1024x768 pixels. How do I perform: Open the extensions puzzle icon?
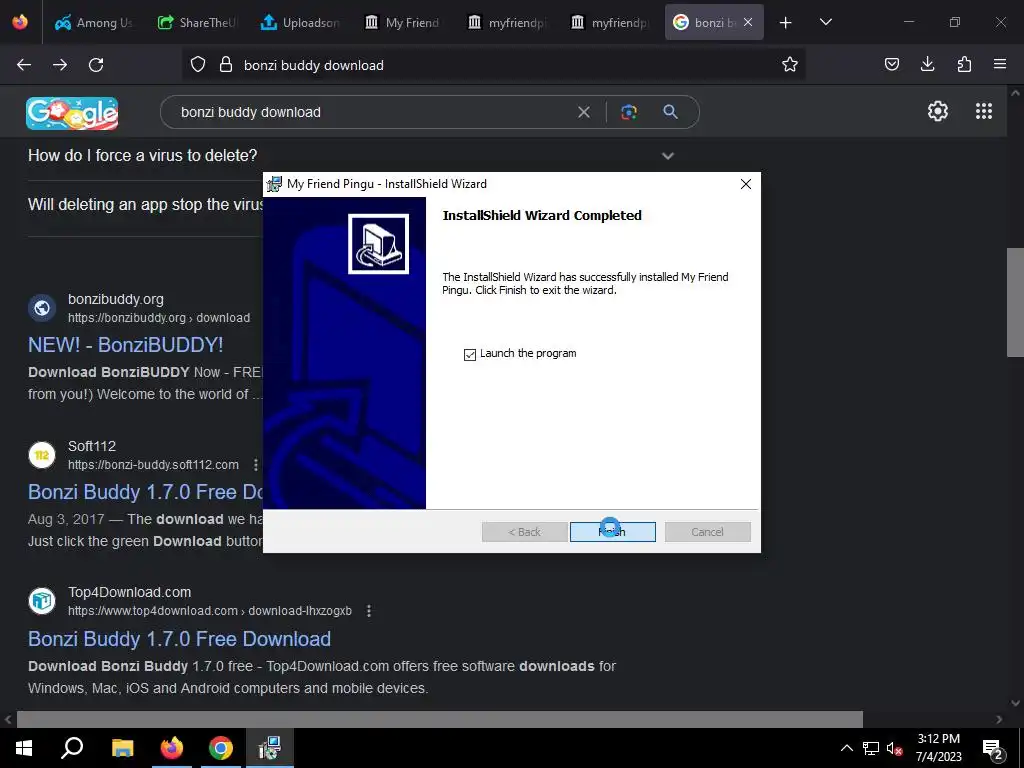(964, 64)
